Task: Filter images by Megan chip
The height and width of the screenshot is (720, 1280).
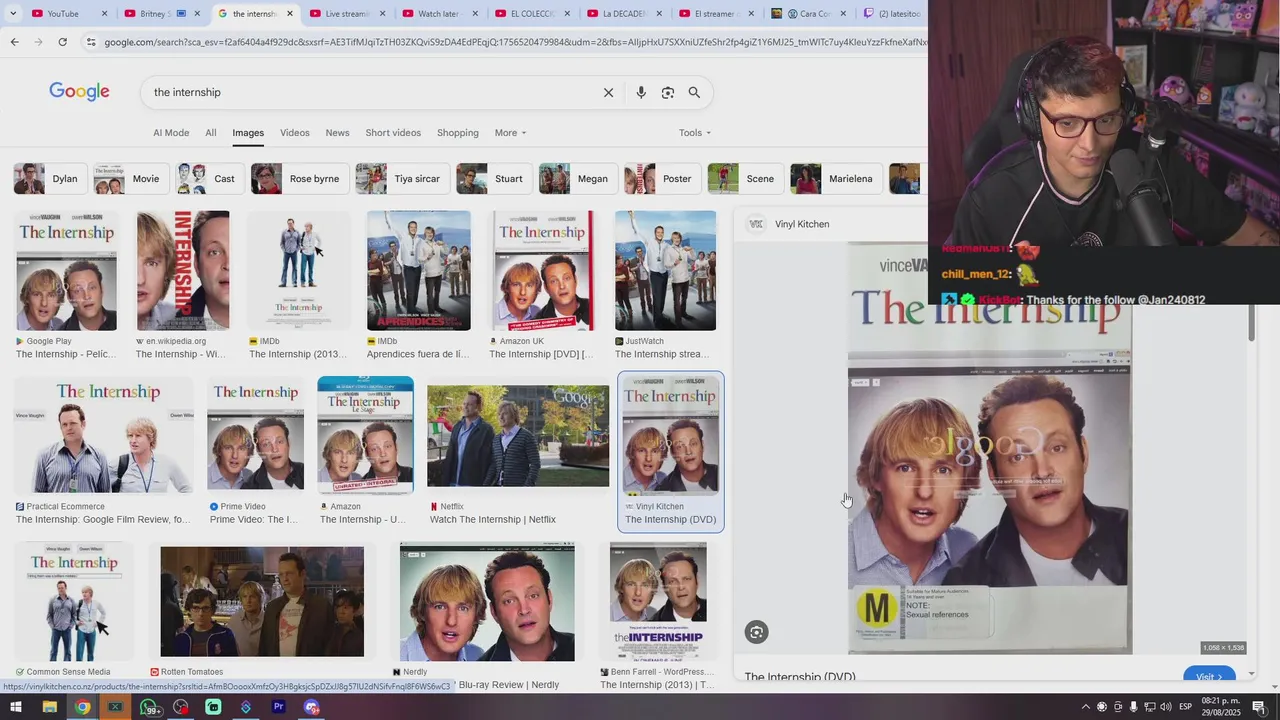Action: (577, 179)
